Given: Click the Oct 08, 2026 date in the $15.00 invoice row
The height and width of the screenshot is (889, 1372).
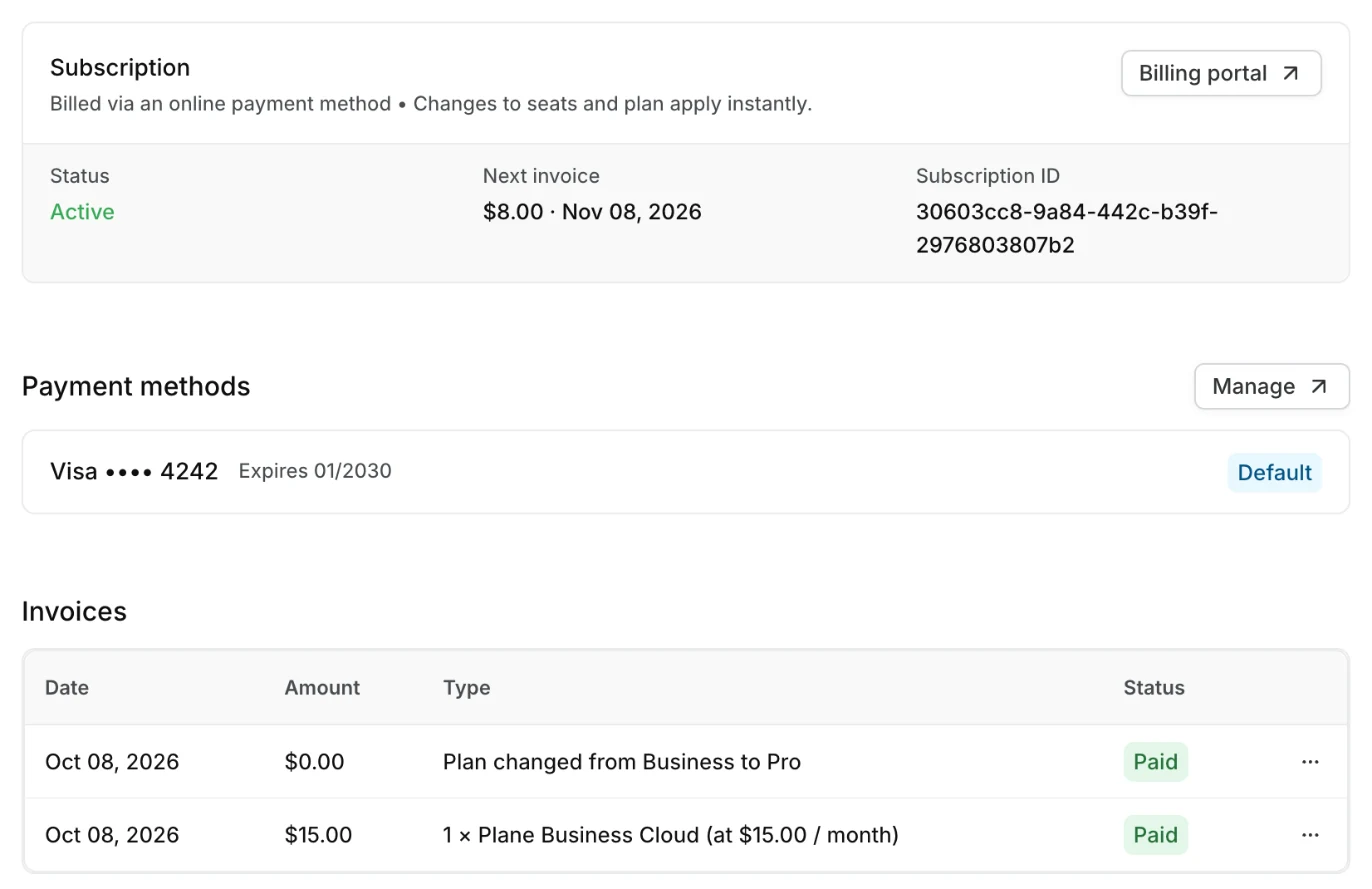Looking at the screenshot, I should pyautogui.click(x=112, y=835).
